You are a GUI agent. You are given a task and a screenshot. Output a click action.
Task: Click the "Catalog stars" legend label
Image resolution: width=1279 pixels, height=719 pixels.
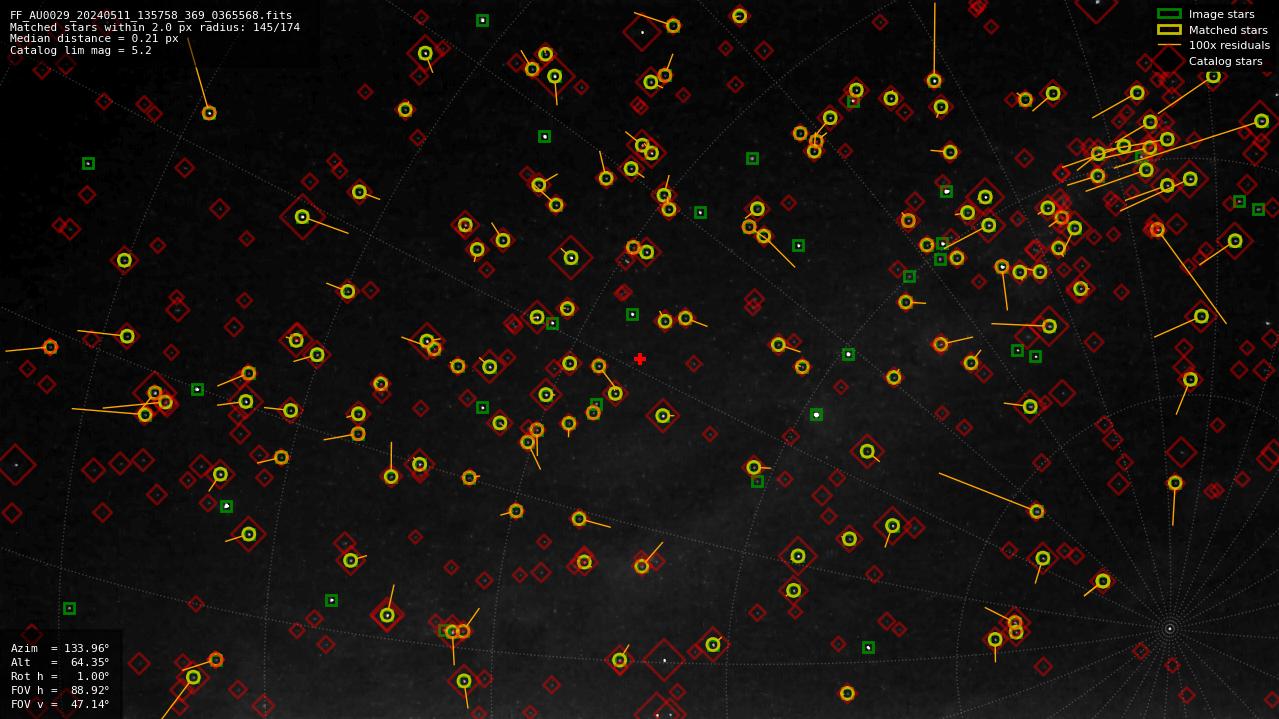click(x=1225, y=61)
